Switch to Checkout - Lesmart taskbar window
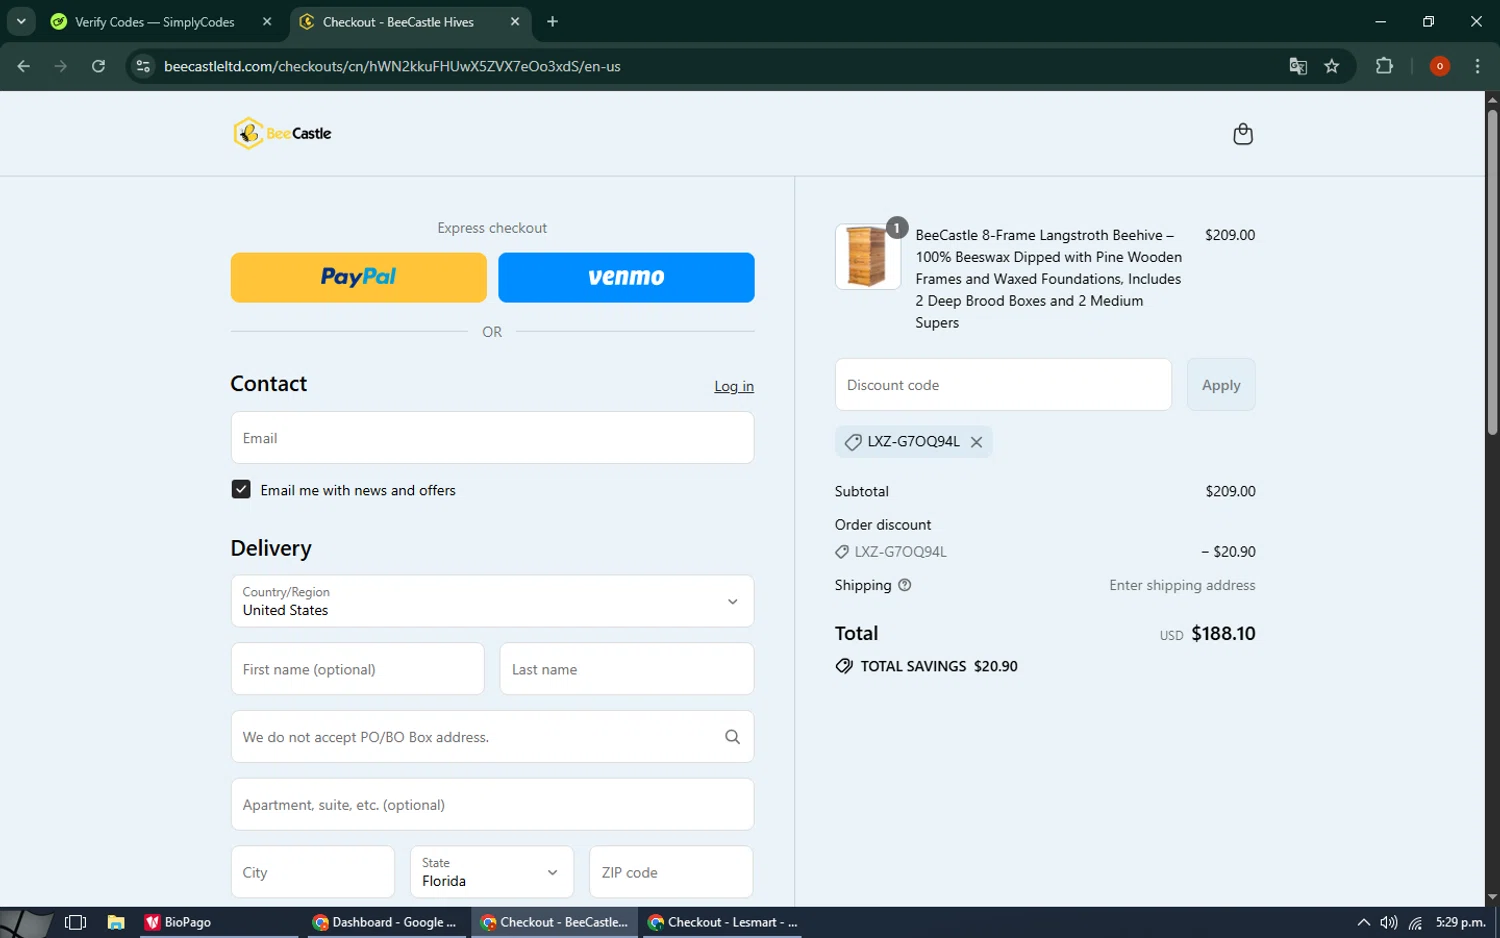 (722, 922)
